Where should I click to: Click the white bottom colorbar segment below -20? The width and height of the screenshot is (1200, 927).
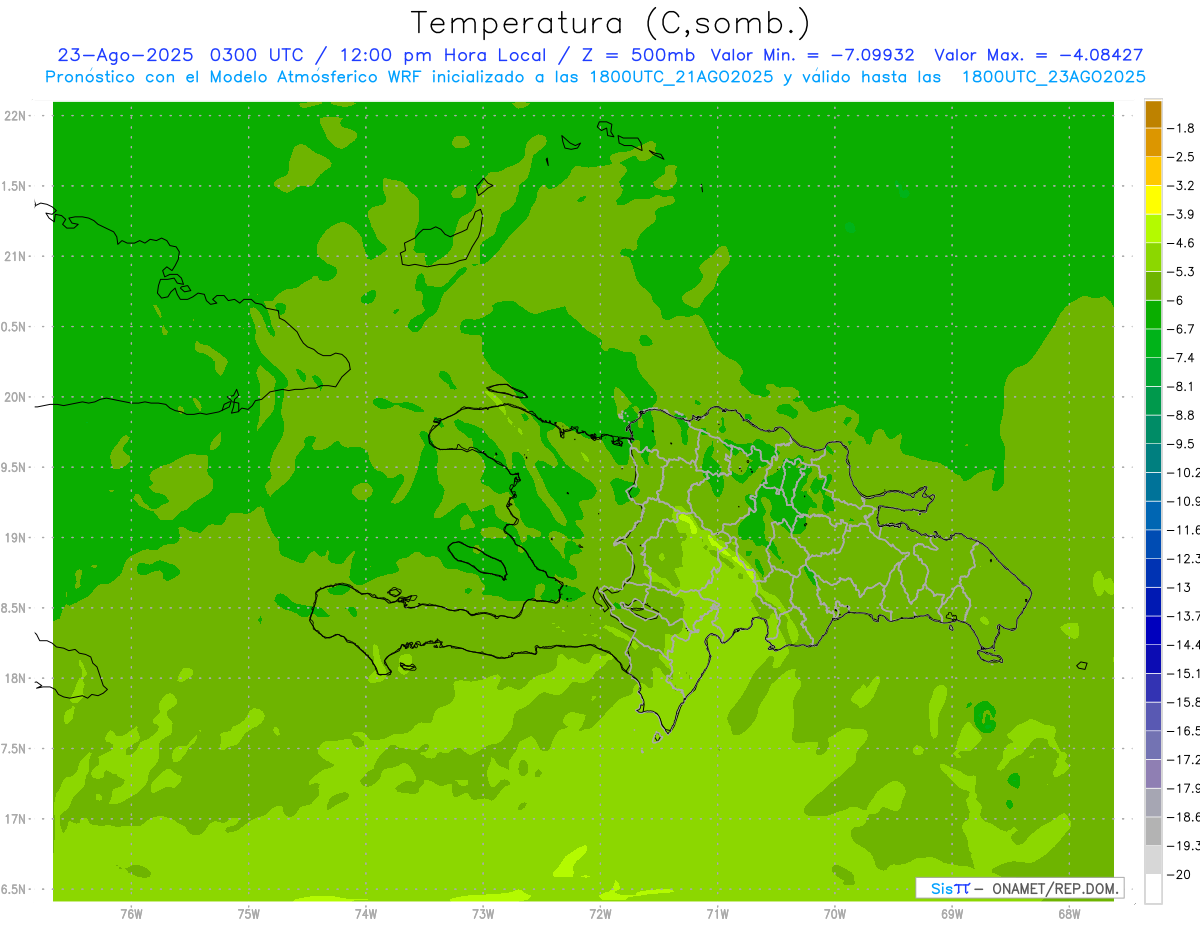[x=1153, y=888]
